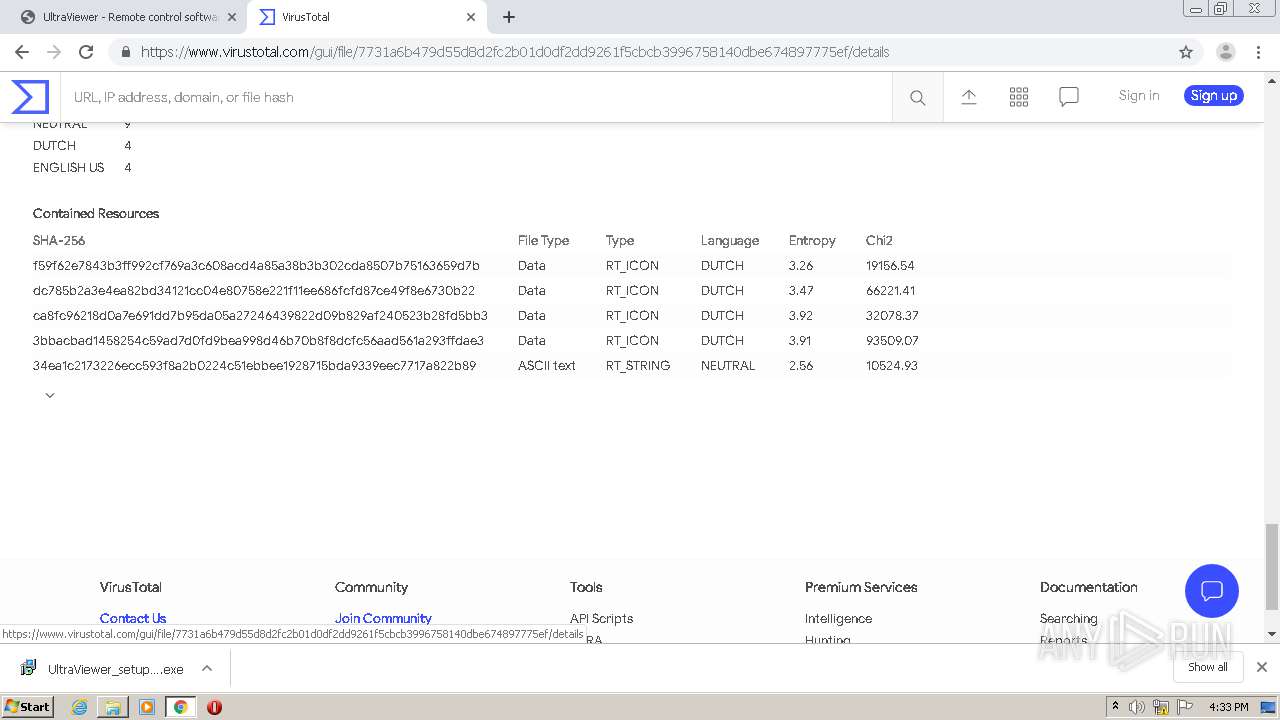
Task: Click the RT_STRING type cell
Action: point(638,366)
